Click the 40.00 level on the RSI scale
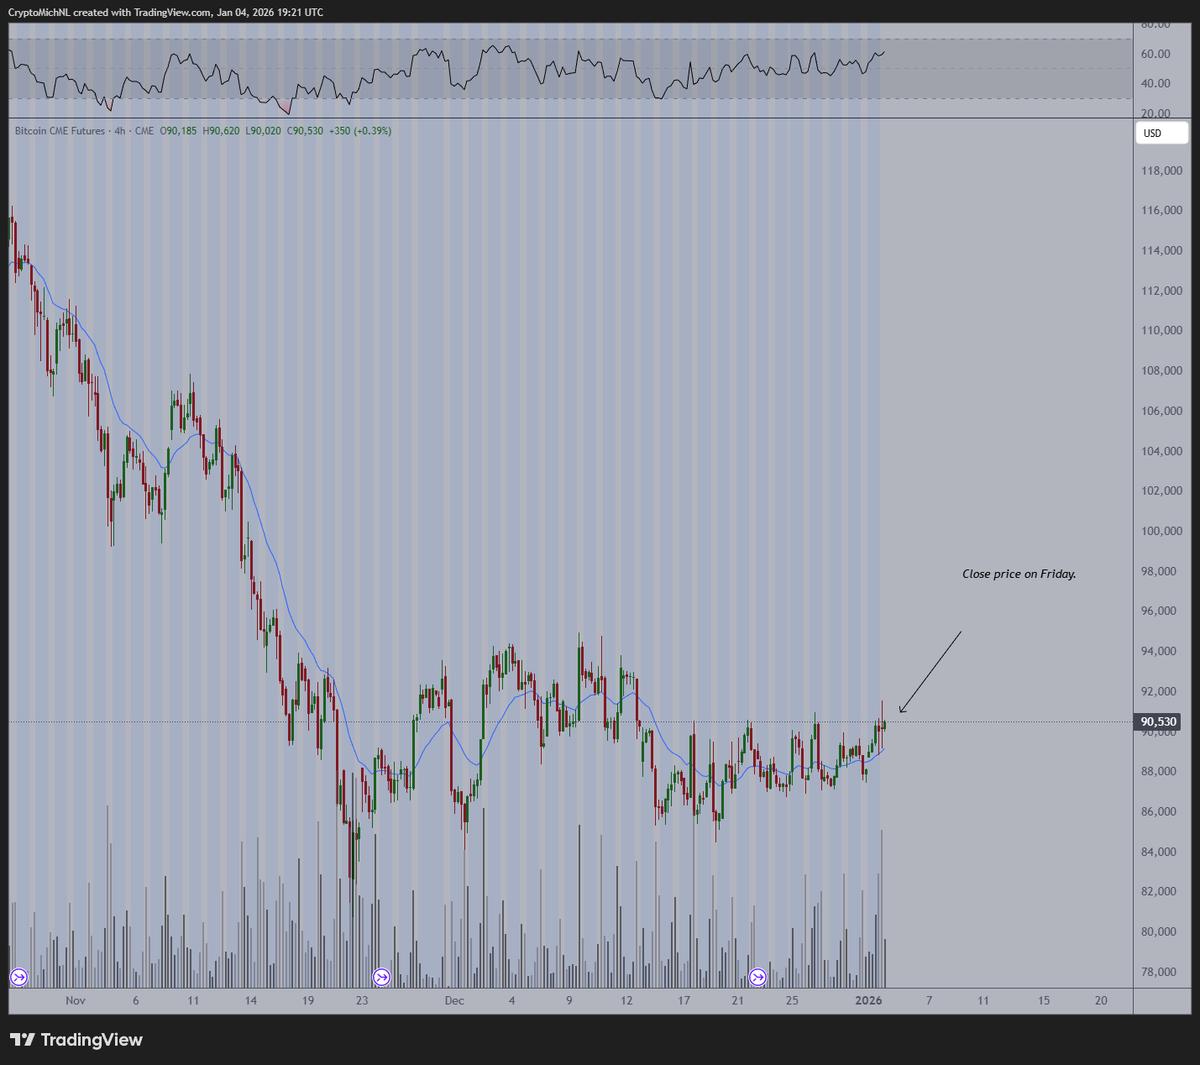The width and height of the screenshot is (1200, 1065). 1155,84
